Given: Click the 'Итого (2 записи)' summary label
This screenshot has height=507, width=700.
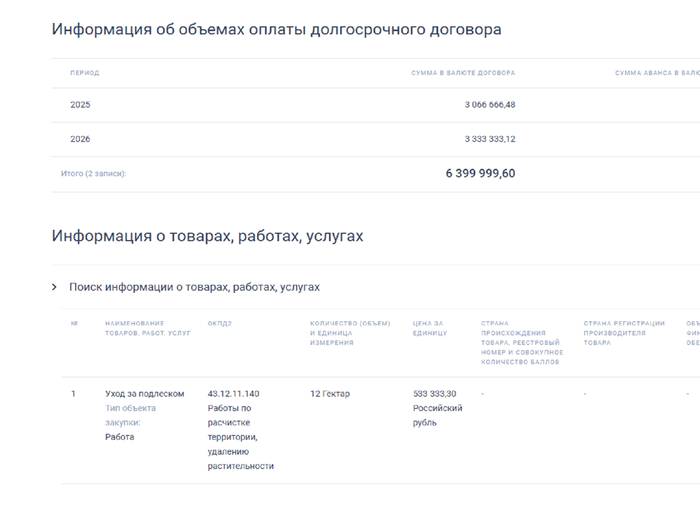Looking at the screenshot, I should click(94, 174).
